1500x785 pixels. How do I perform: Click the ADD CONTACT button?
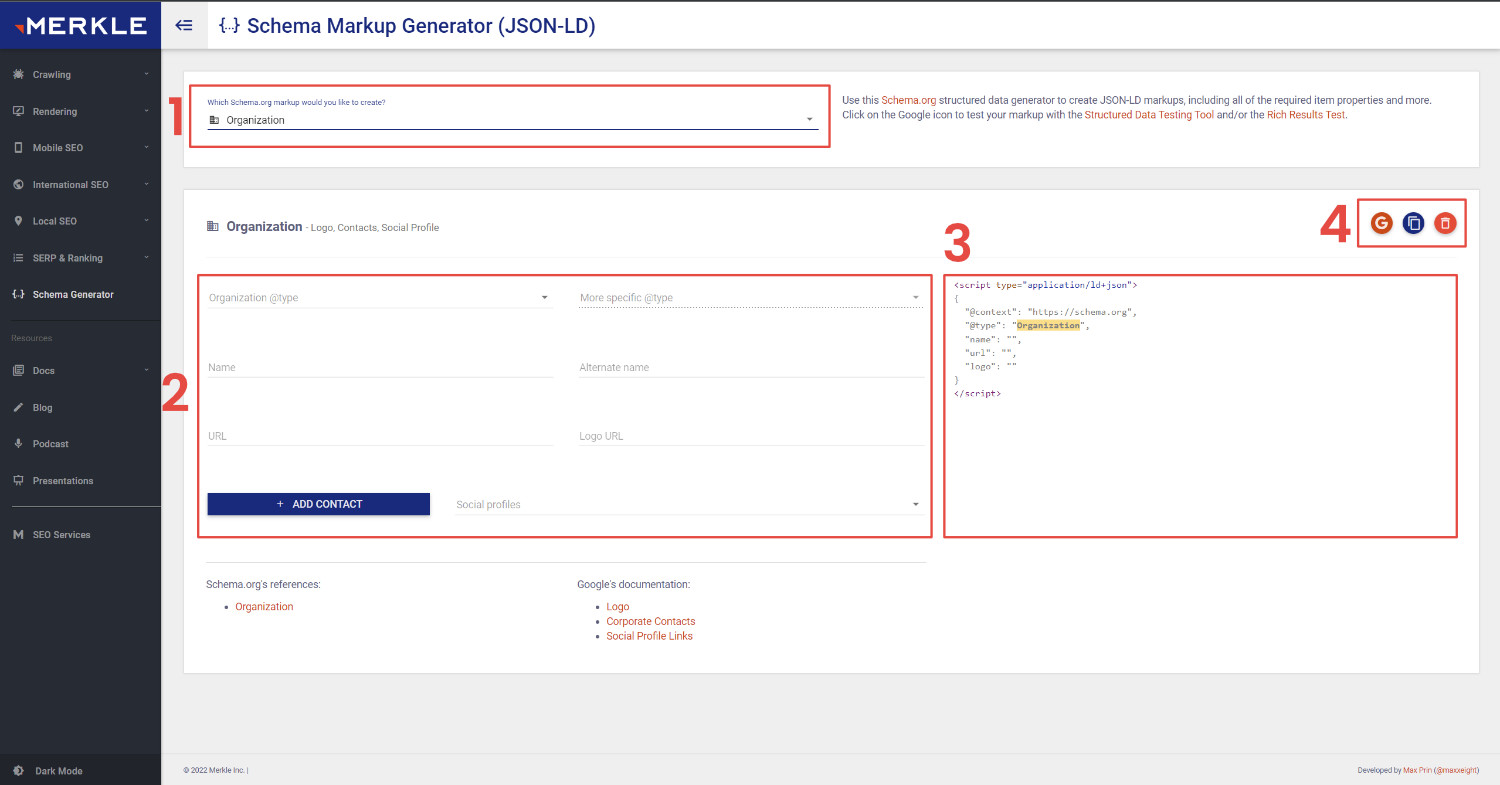(x=319, y=504)
